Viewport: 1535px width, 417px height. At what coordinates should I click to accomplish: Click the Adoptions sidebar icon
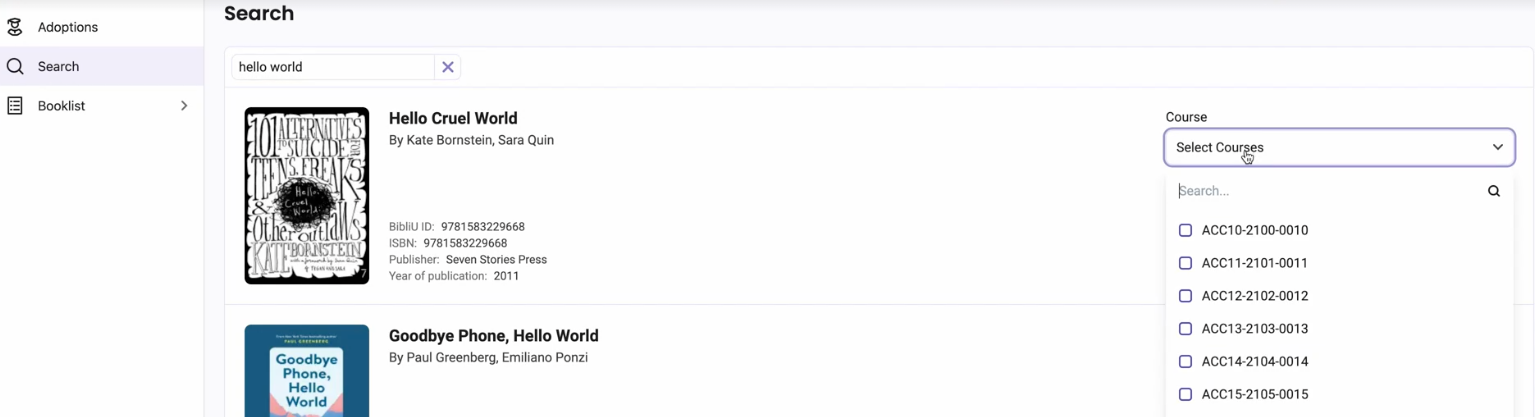pos(15,27)
